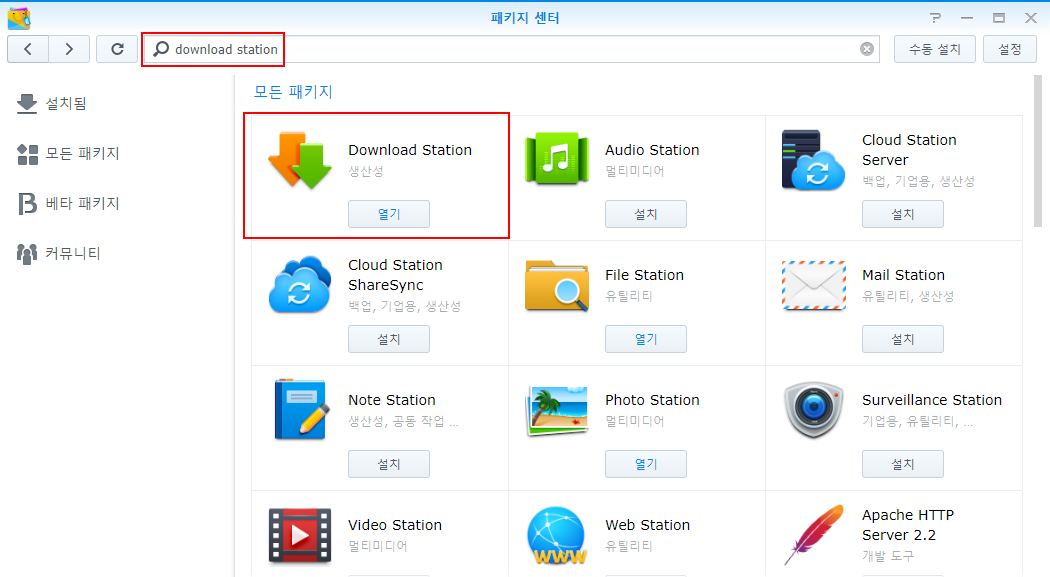Click the Audio Station title text
Viewport: 1050px width, 577px height.
point(652,150)
